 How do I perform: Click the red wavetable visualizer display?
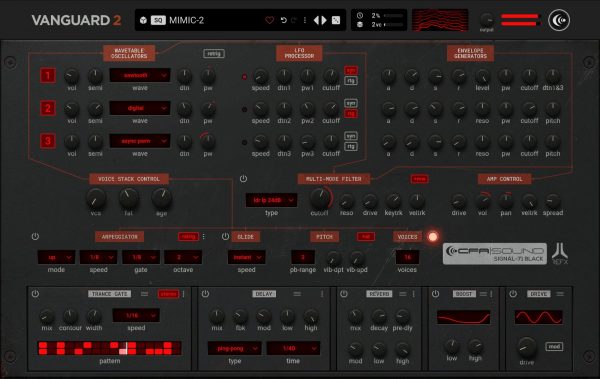(x=440, y=20)
